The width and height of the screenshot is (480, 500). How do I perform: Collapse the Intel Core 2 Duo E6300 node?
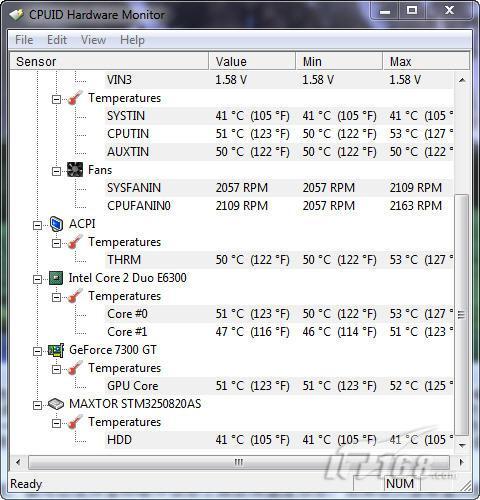(x=37, y=280)
